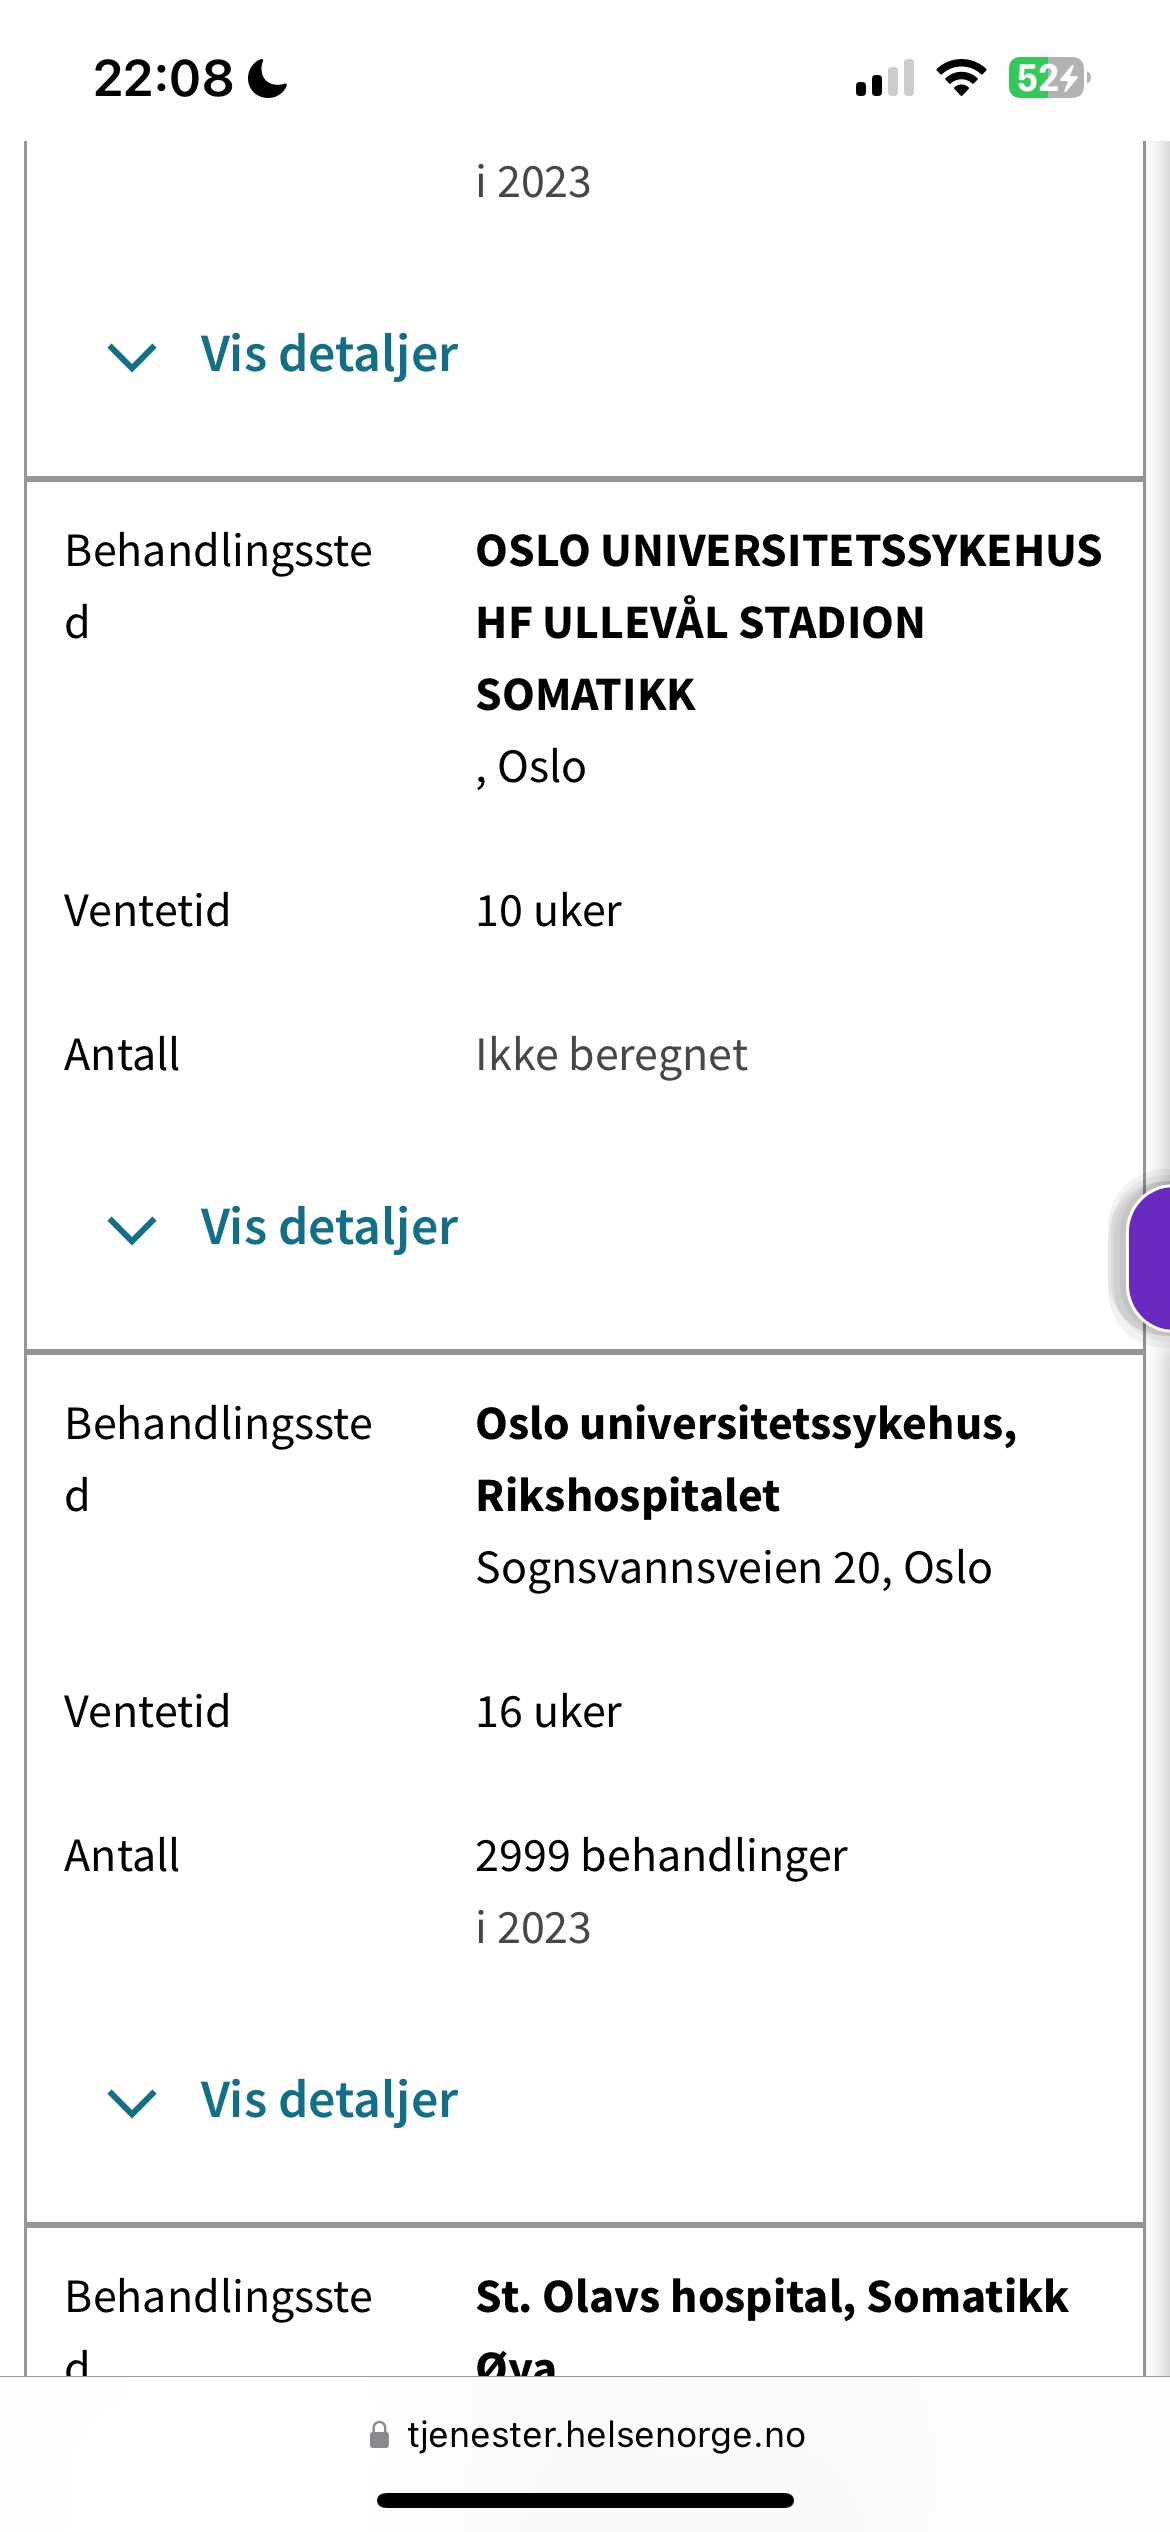Click the 16 uker waiting time value

coord(548,1712)
